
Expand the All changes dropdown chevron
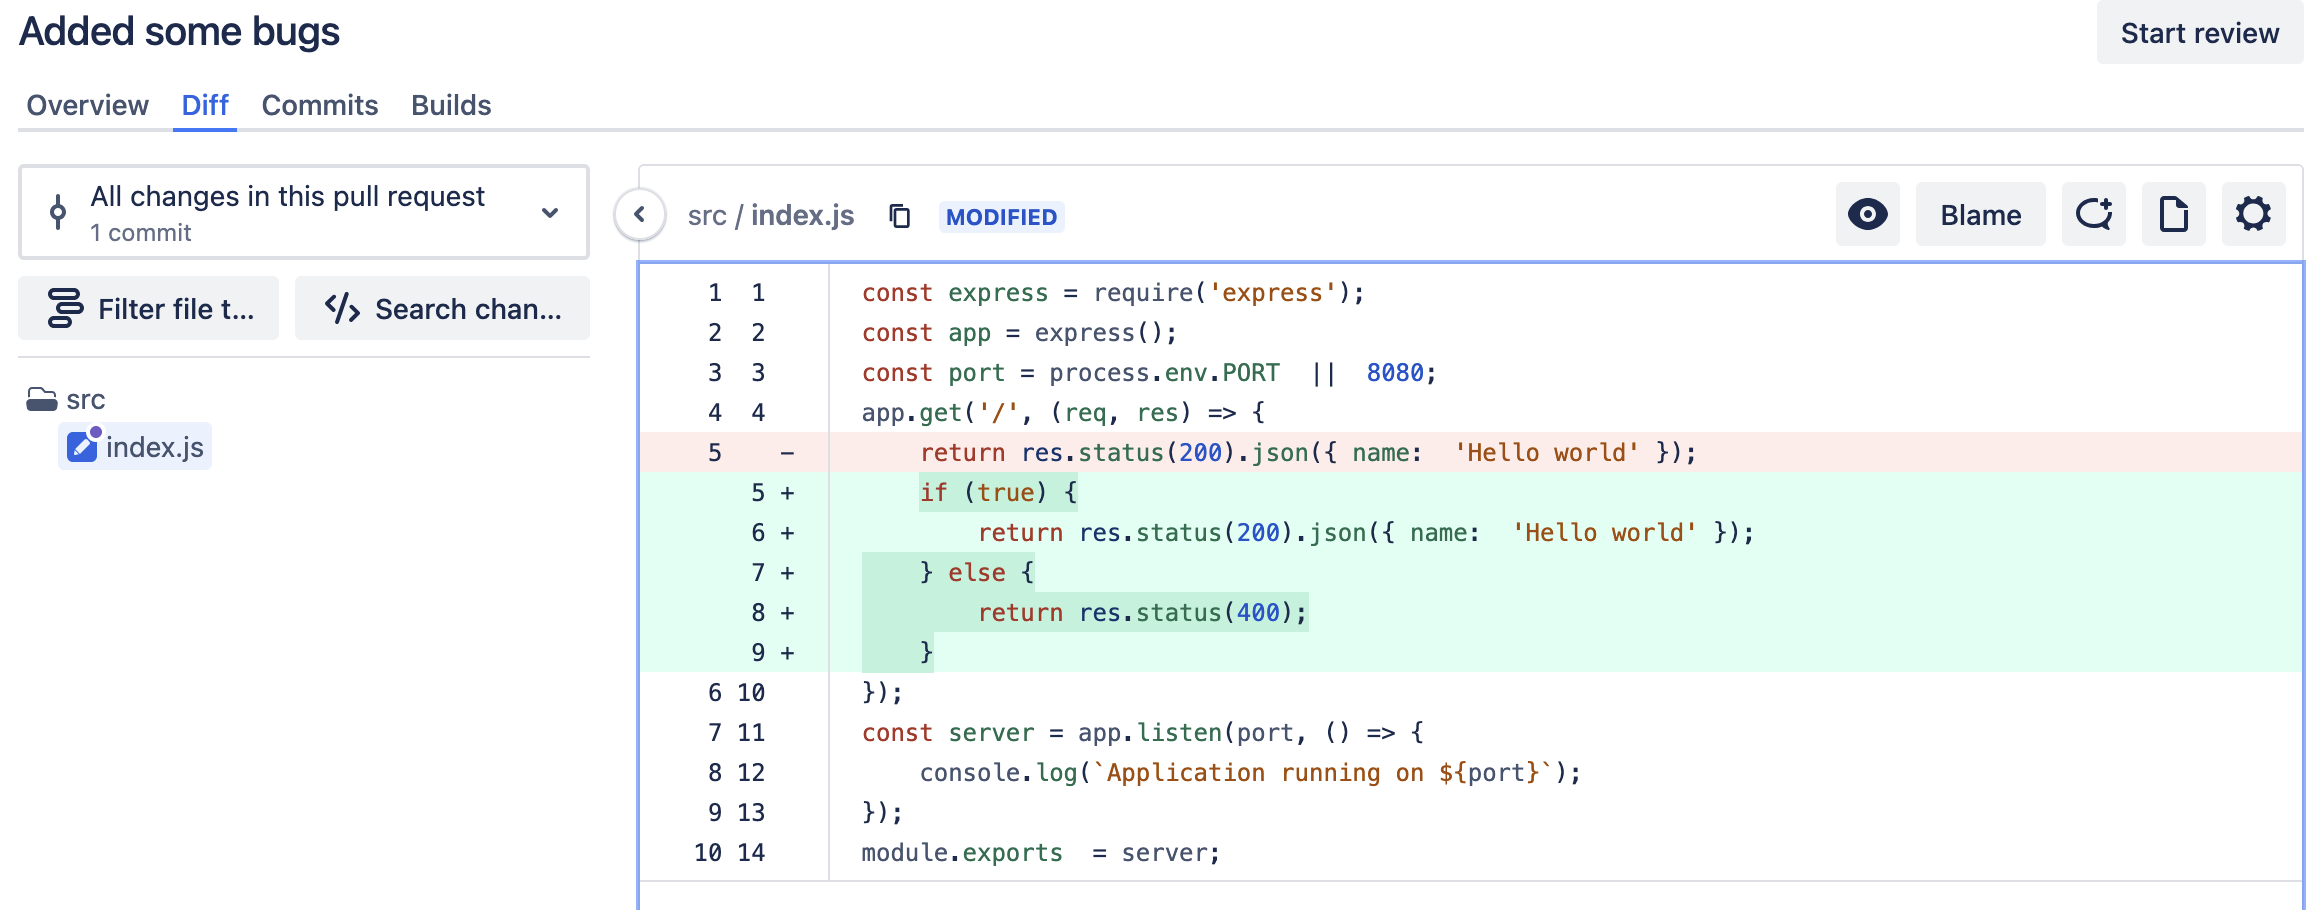550,213
